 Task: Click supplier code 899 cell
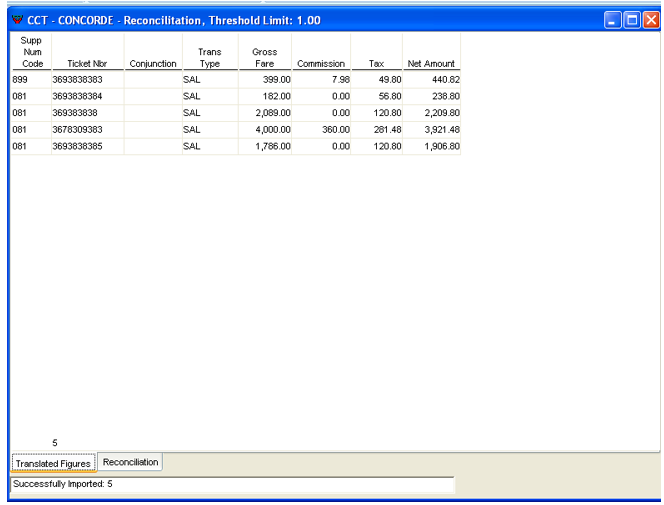pos(31,80)
